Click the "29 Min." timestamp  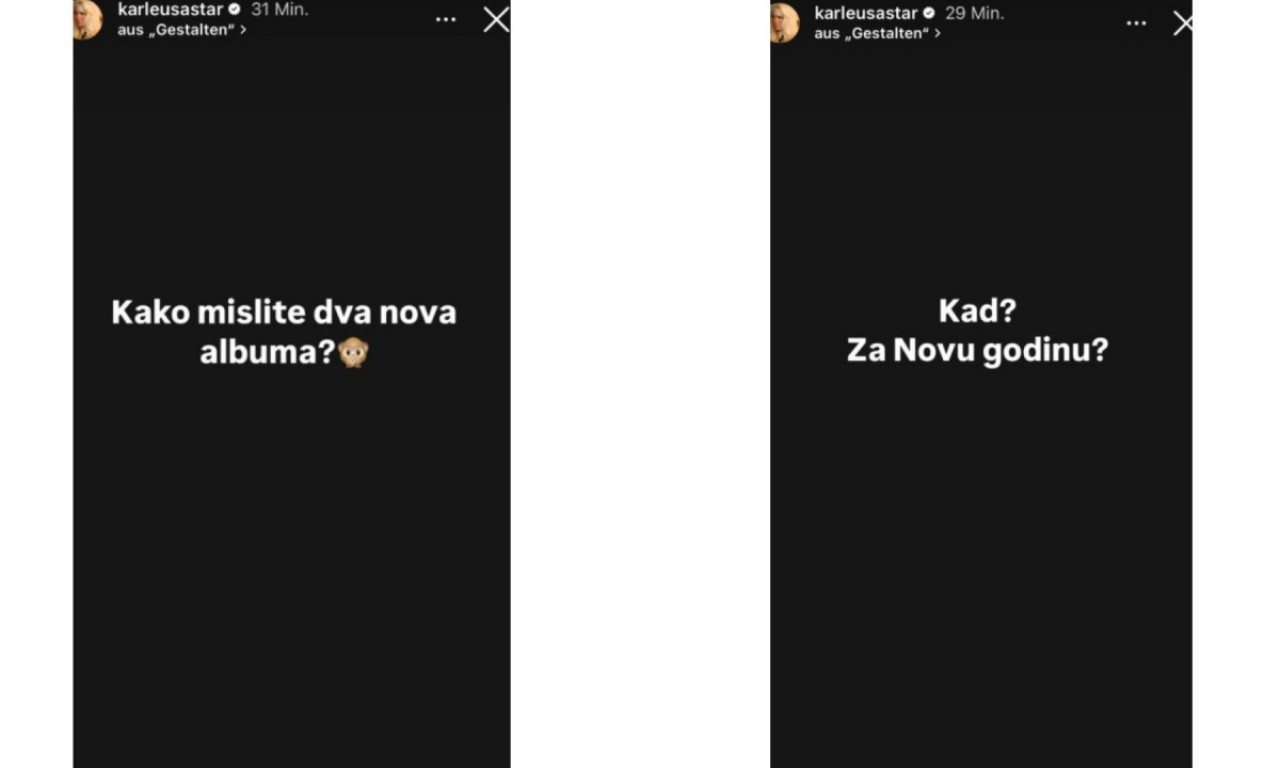[975, 14]
